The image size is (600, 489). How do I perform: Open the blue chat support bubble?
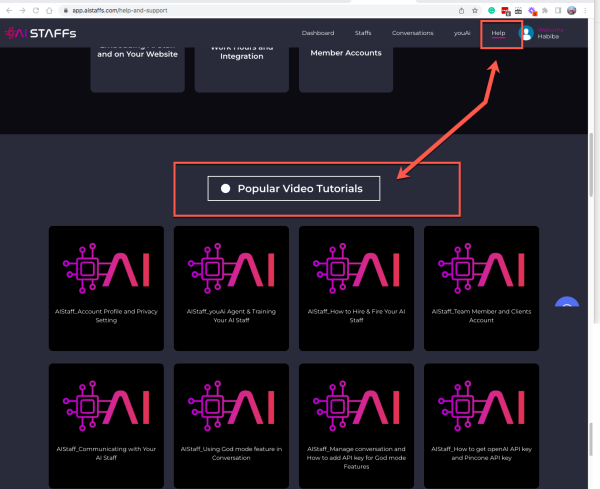click(567, 302)
